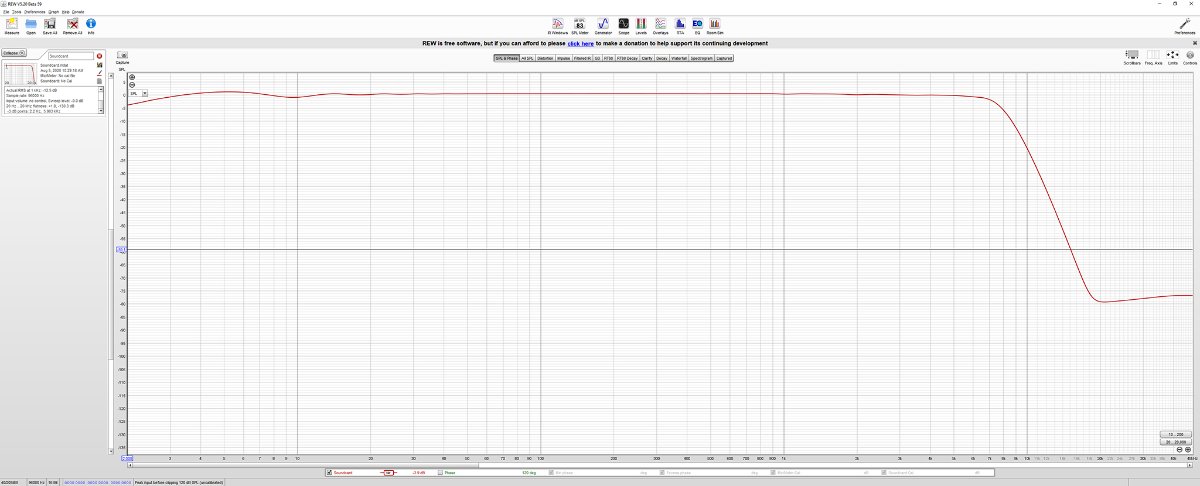Open the RTA analyzer
1200x486 pixels.
pyautogui.click(x=680, y=23)
